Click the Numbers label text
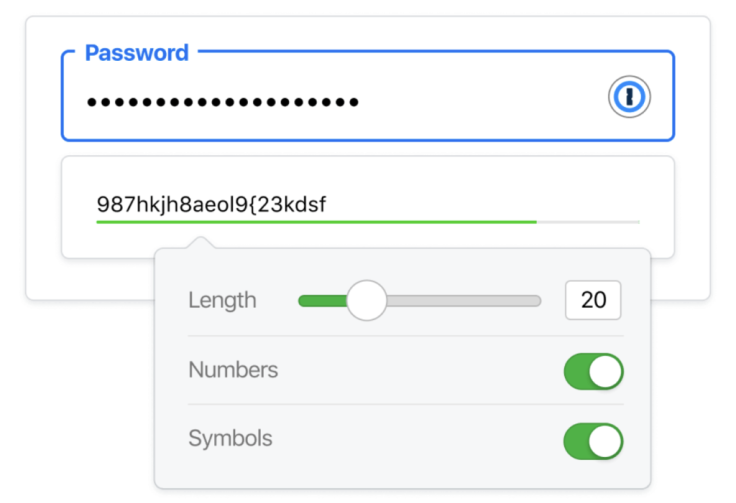 tap(233, 370)
